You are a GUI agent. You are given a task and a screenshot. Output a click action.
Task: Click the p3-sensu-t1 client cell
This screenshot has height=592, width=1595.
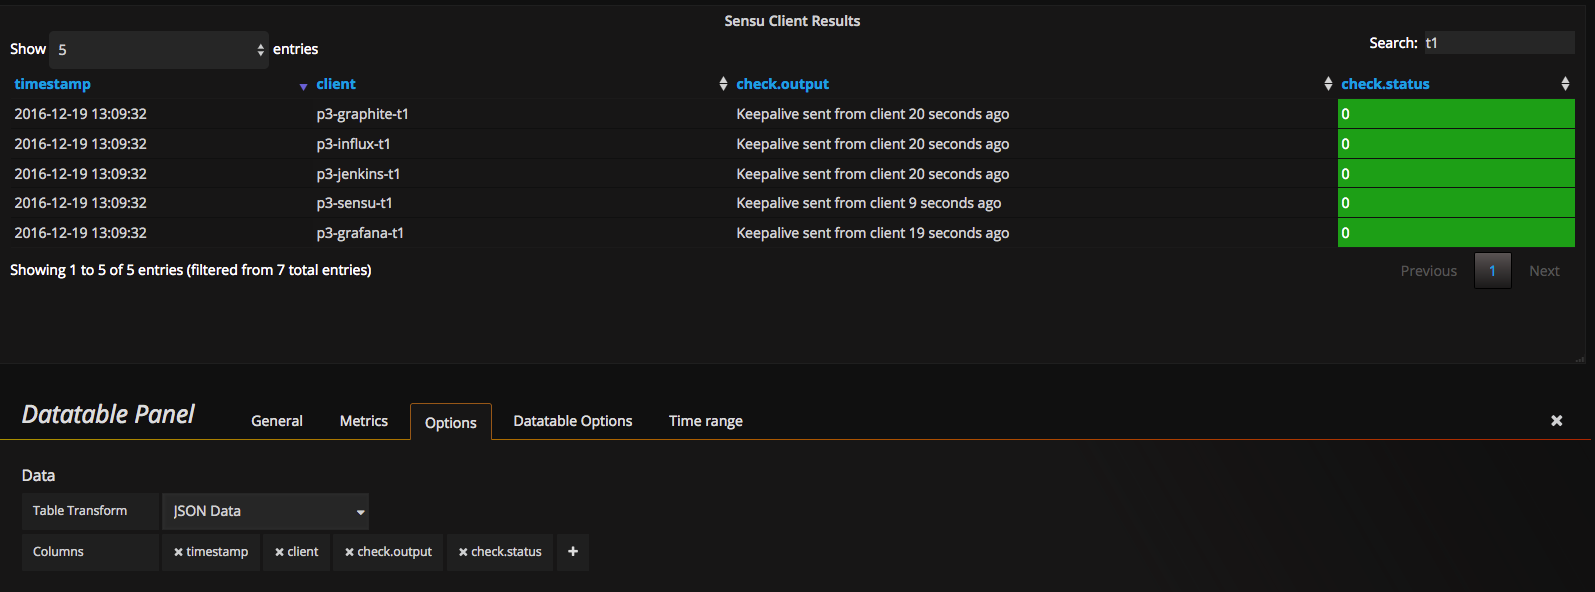click(354, 203)
